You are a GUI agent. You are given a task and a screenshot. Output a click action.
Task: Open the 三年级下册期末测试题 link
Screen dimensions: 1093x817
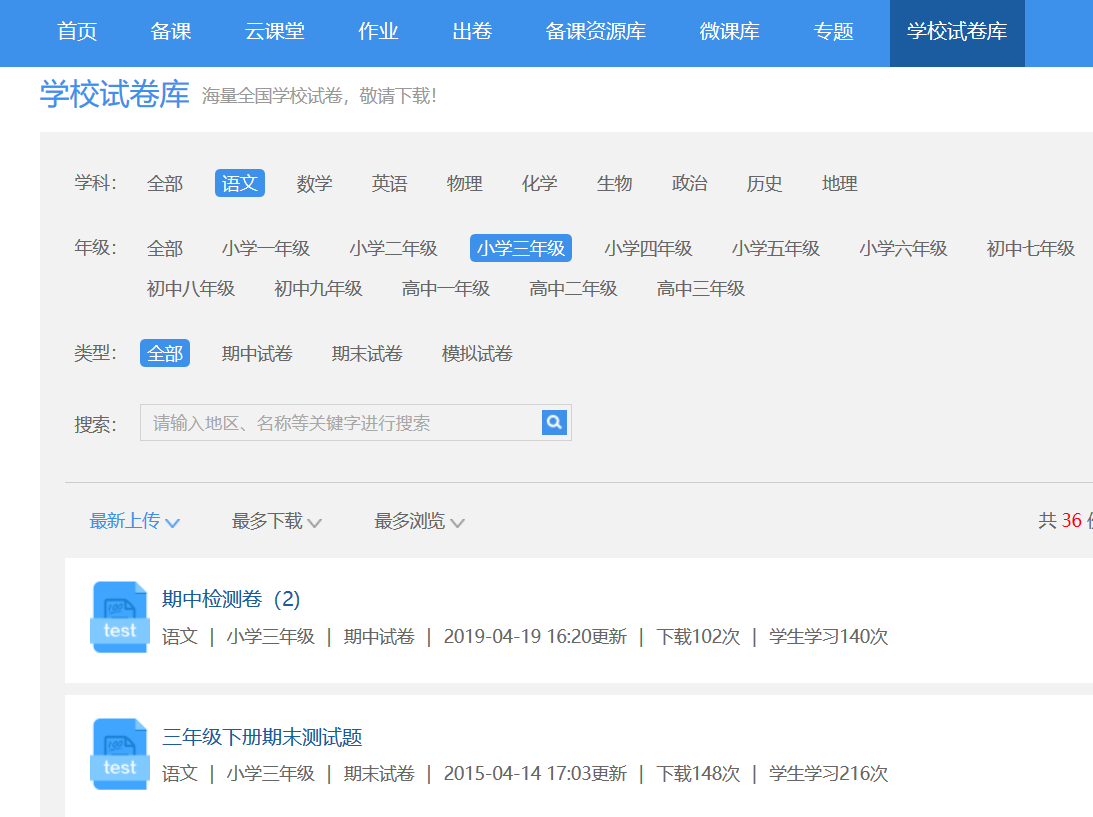(262, 738)
